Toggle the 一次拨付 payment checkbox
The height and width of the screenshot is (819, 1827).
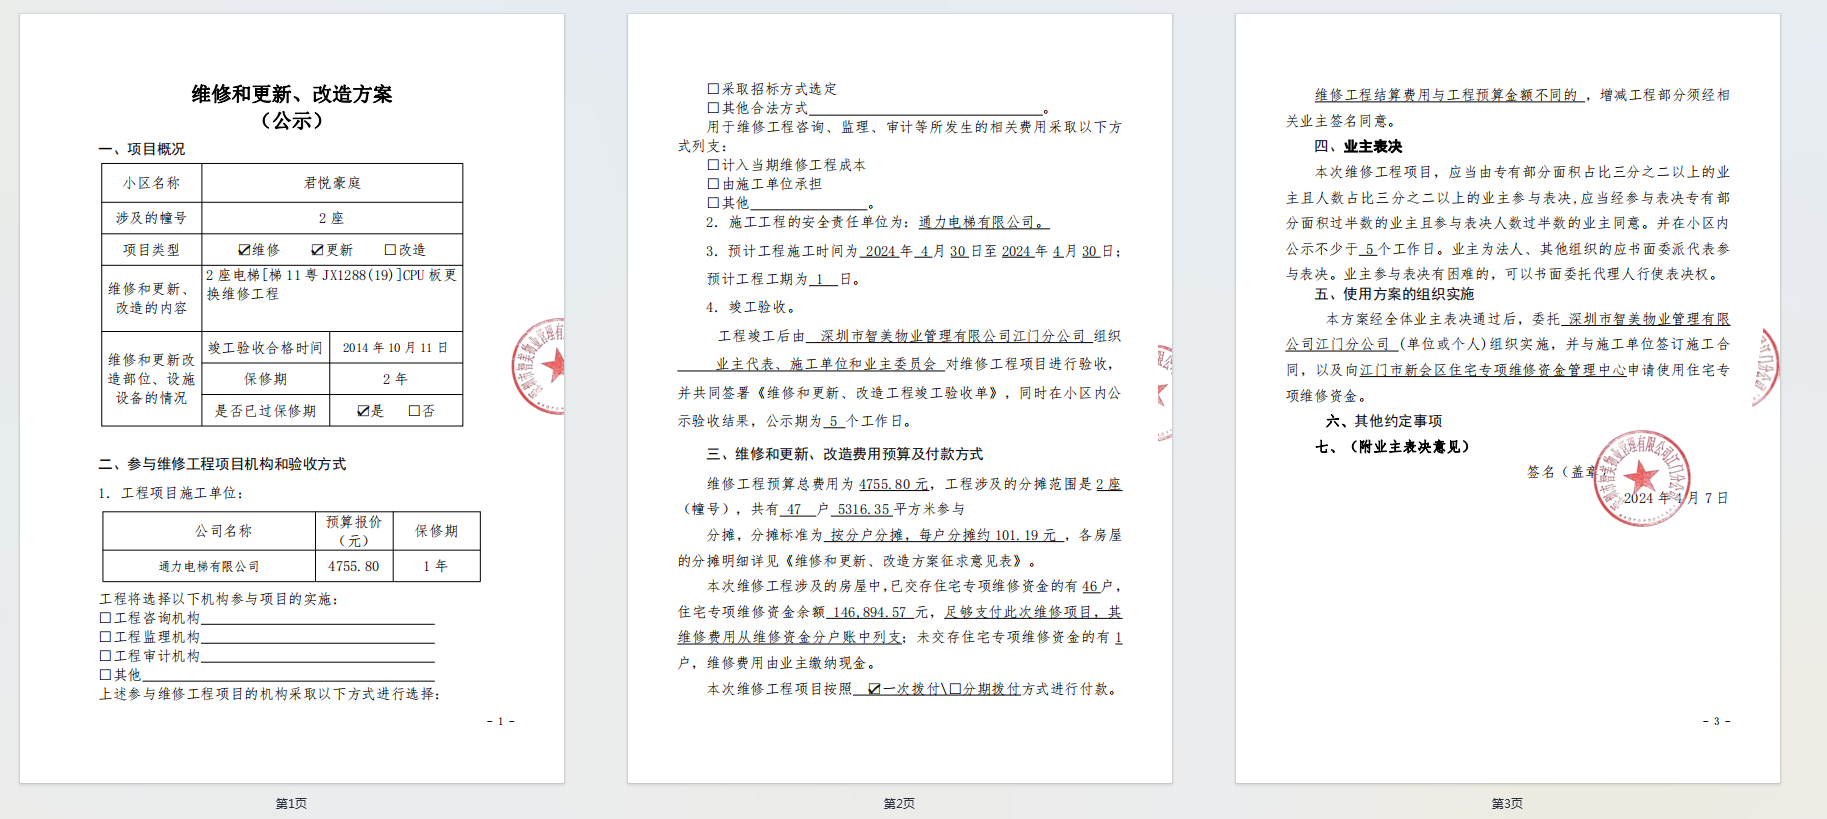[874, 689]
